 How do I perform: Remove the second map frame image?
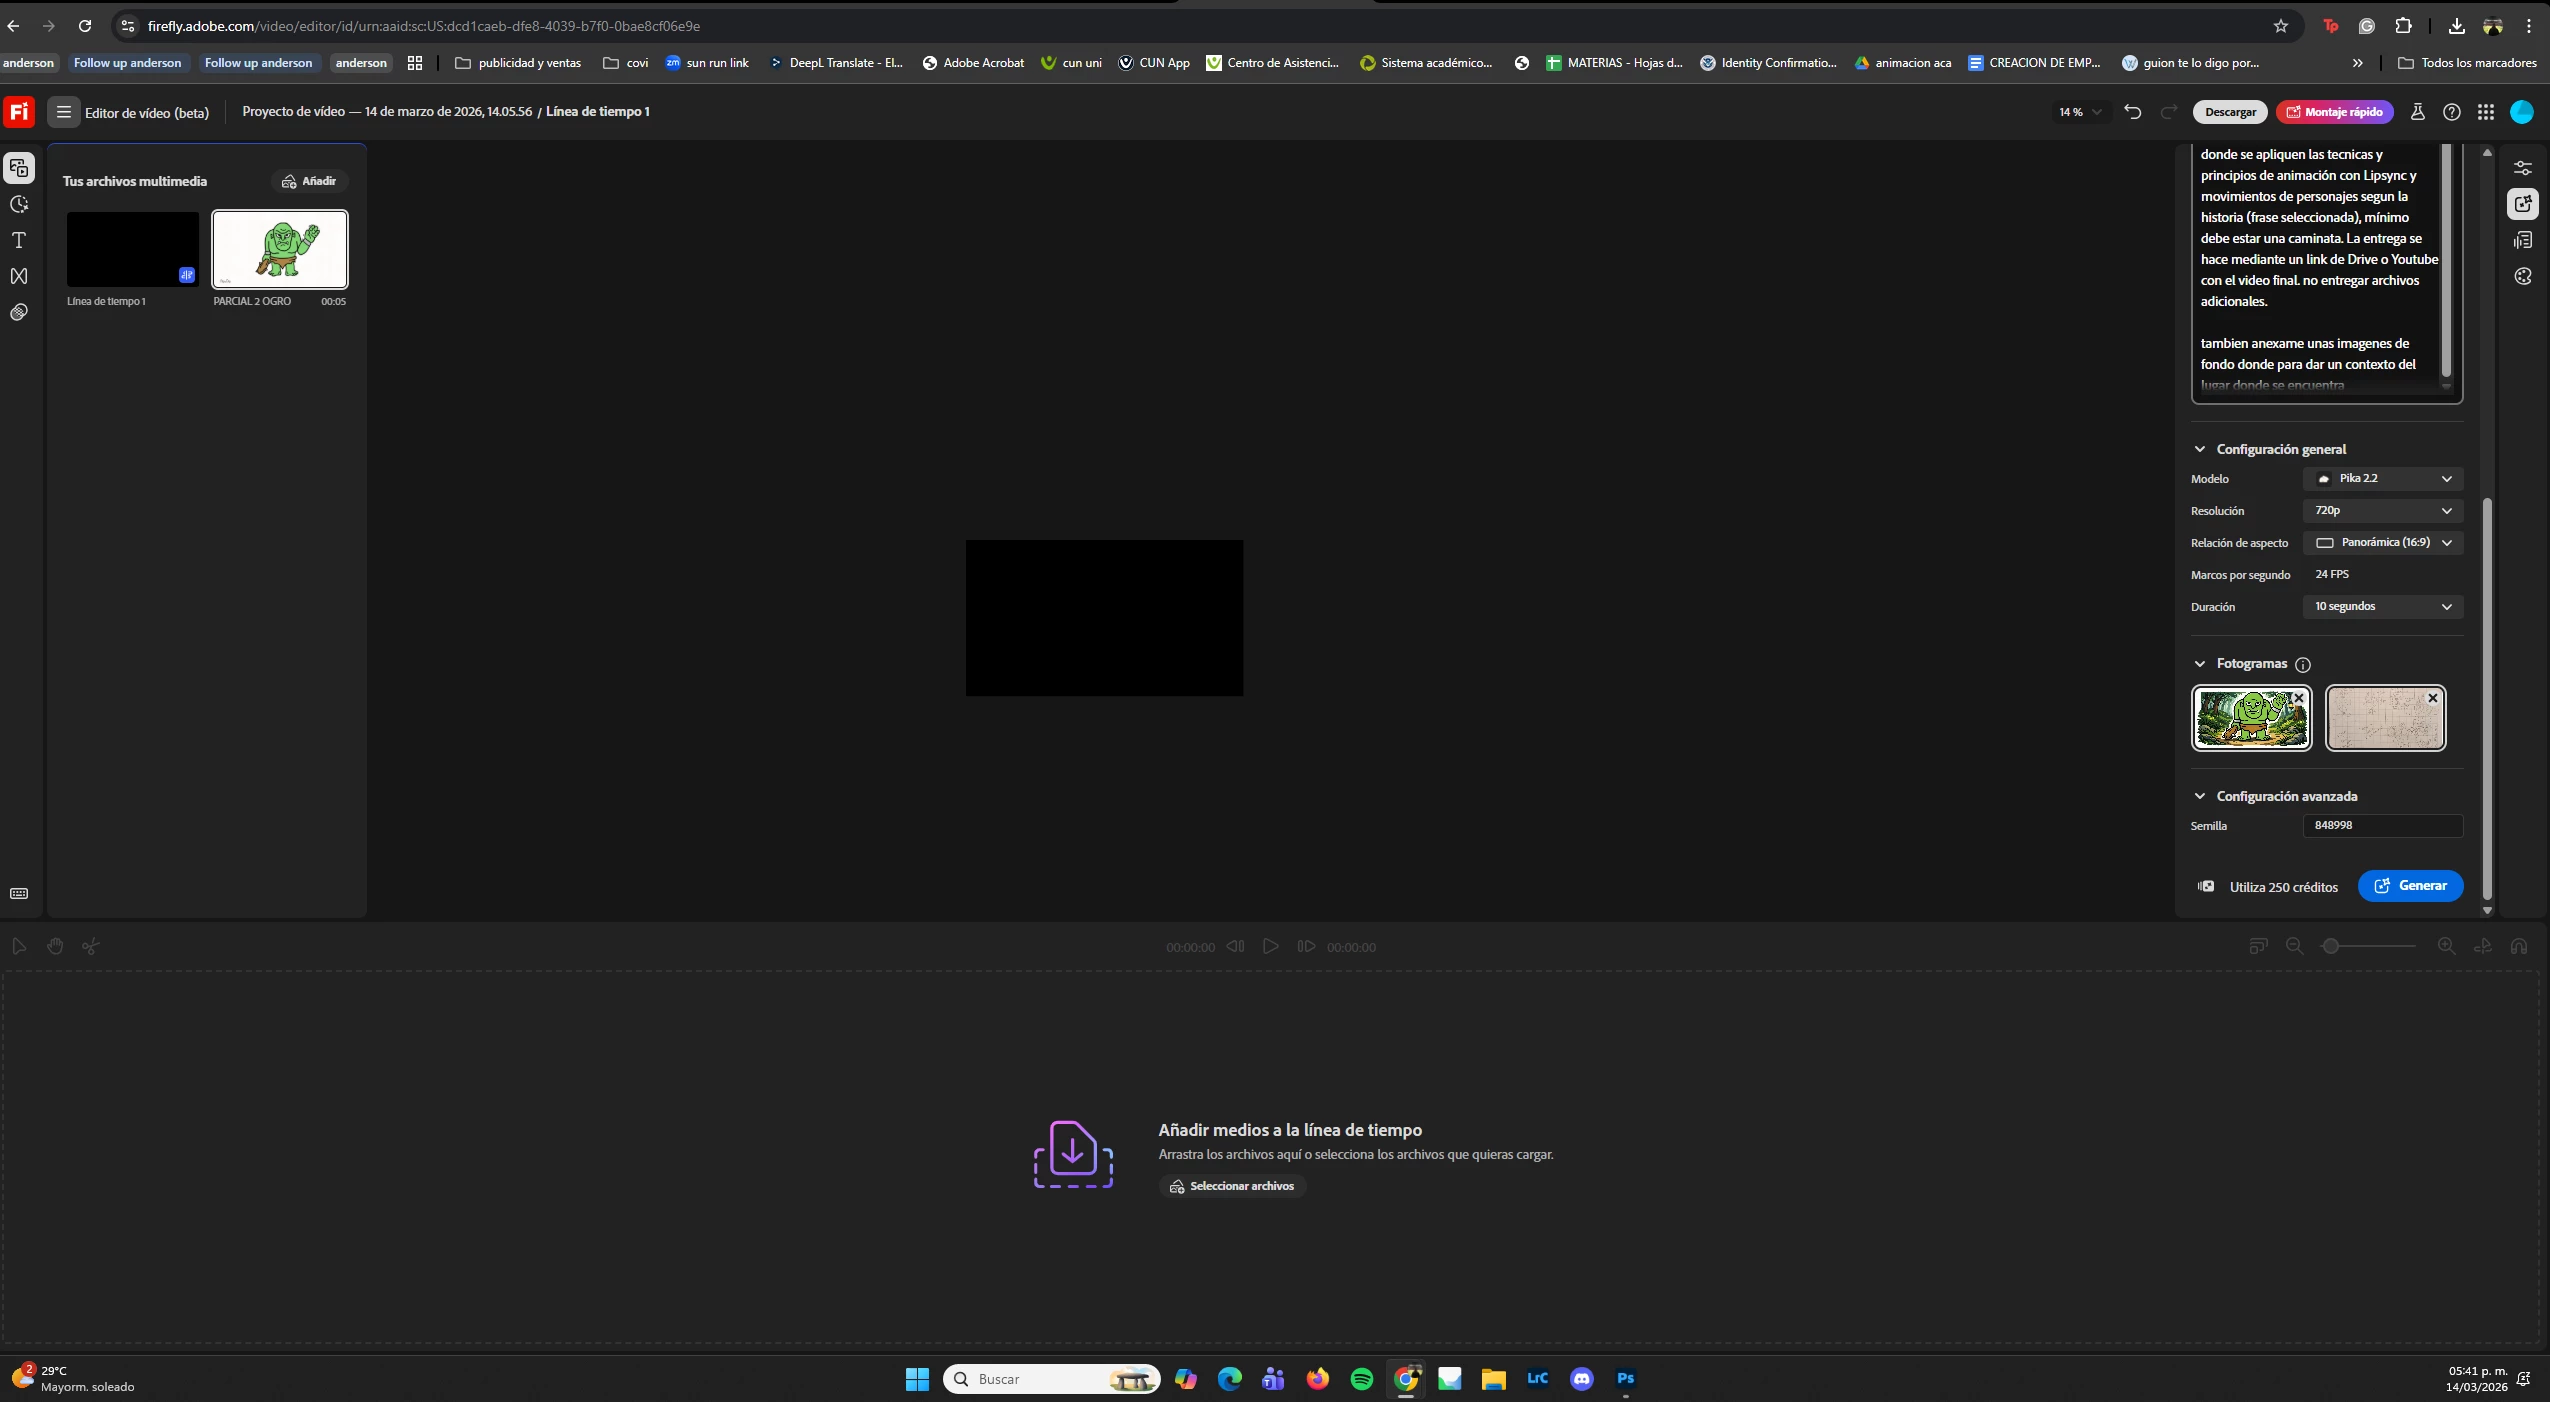pyautogui.click(x=2433, y=698)
